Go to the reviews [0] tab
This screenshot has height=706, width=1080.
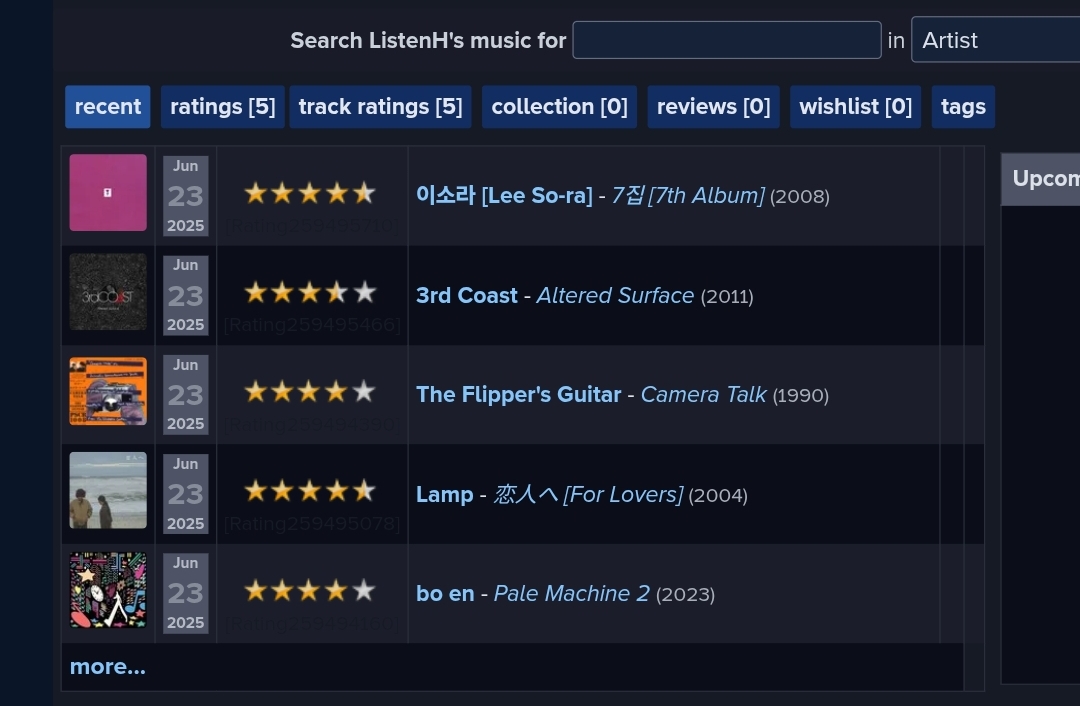(x=714, y=107)
